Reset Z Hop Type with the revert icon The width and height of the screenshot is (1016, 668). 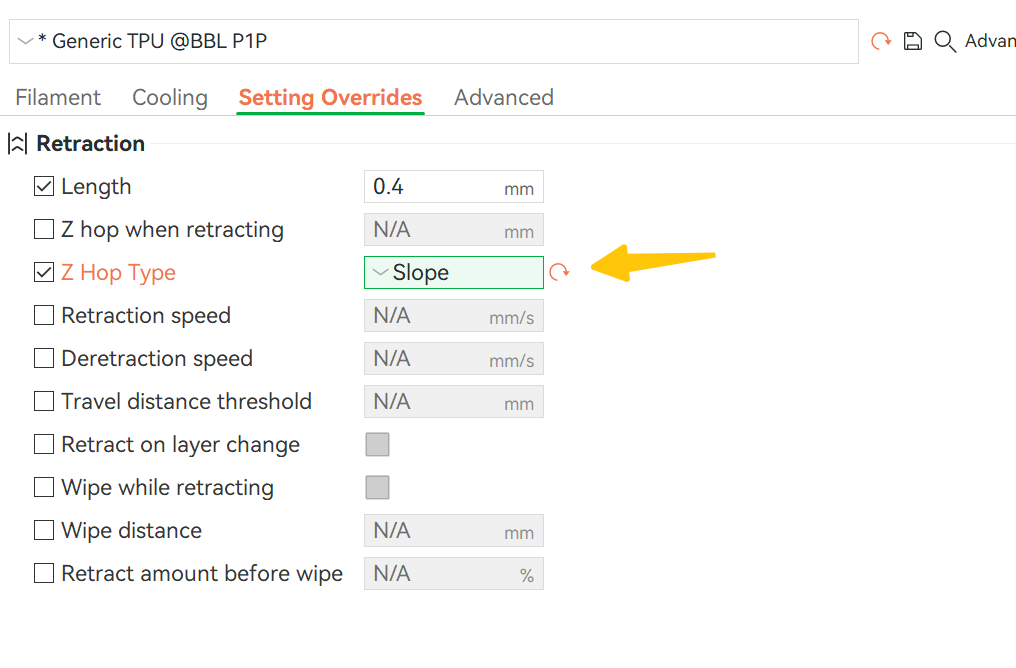point(559,272)
